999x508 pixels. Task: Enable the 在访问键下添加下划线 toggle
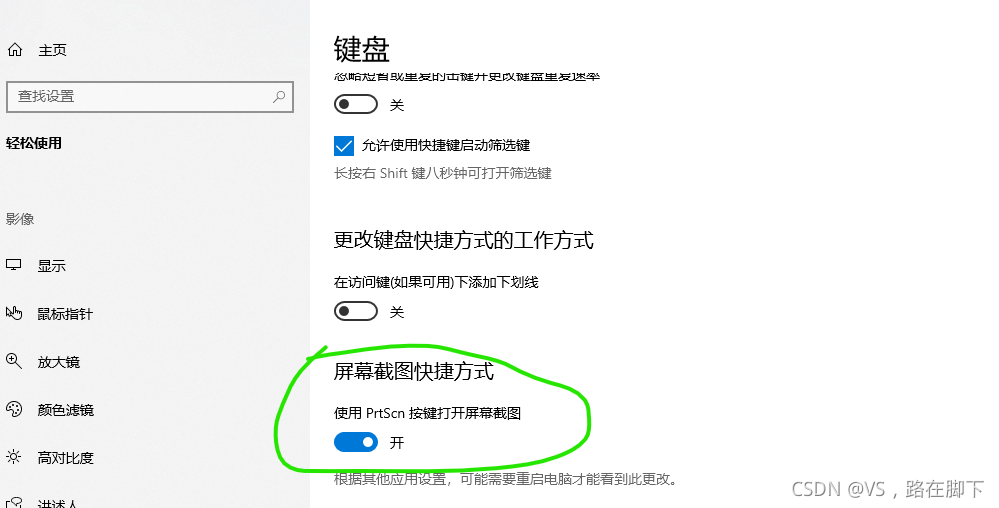pos(356,311)
